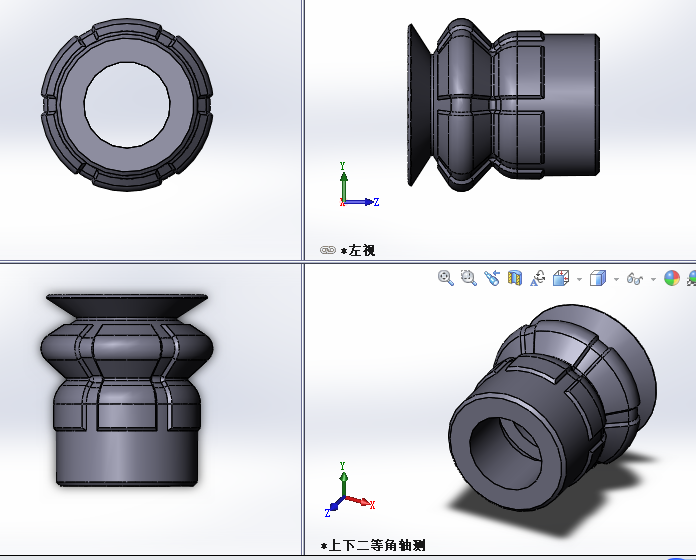The height and width of the screenshot is (560, 696).
Task: Click the Apply Scene icon at toolbar edge
Action: pyautogui.click(x=691, y=278)
